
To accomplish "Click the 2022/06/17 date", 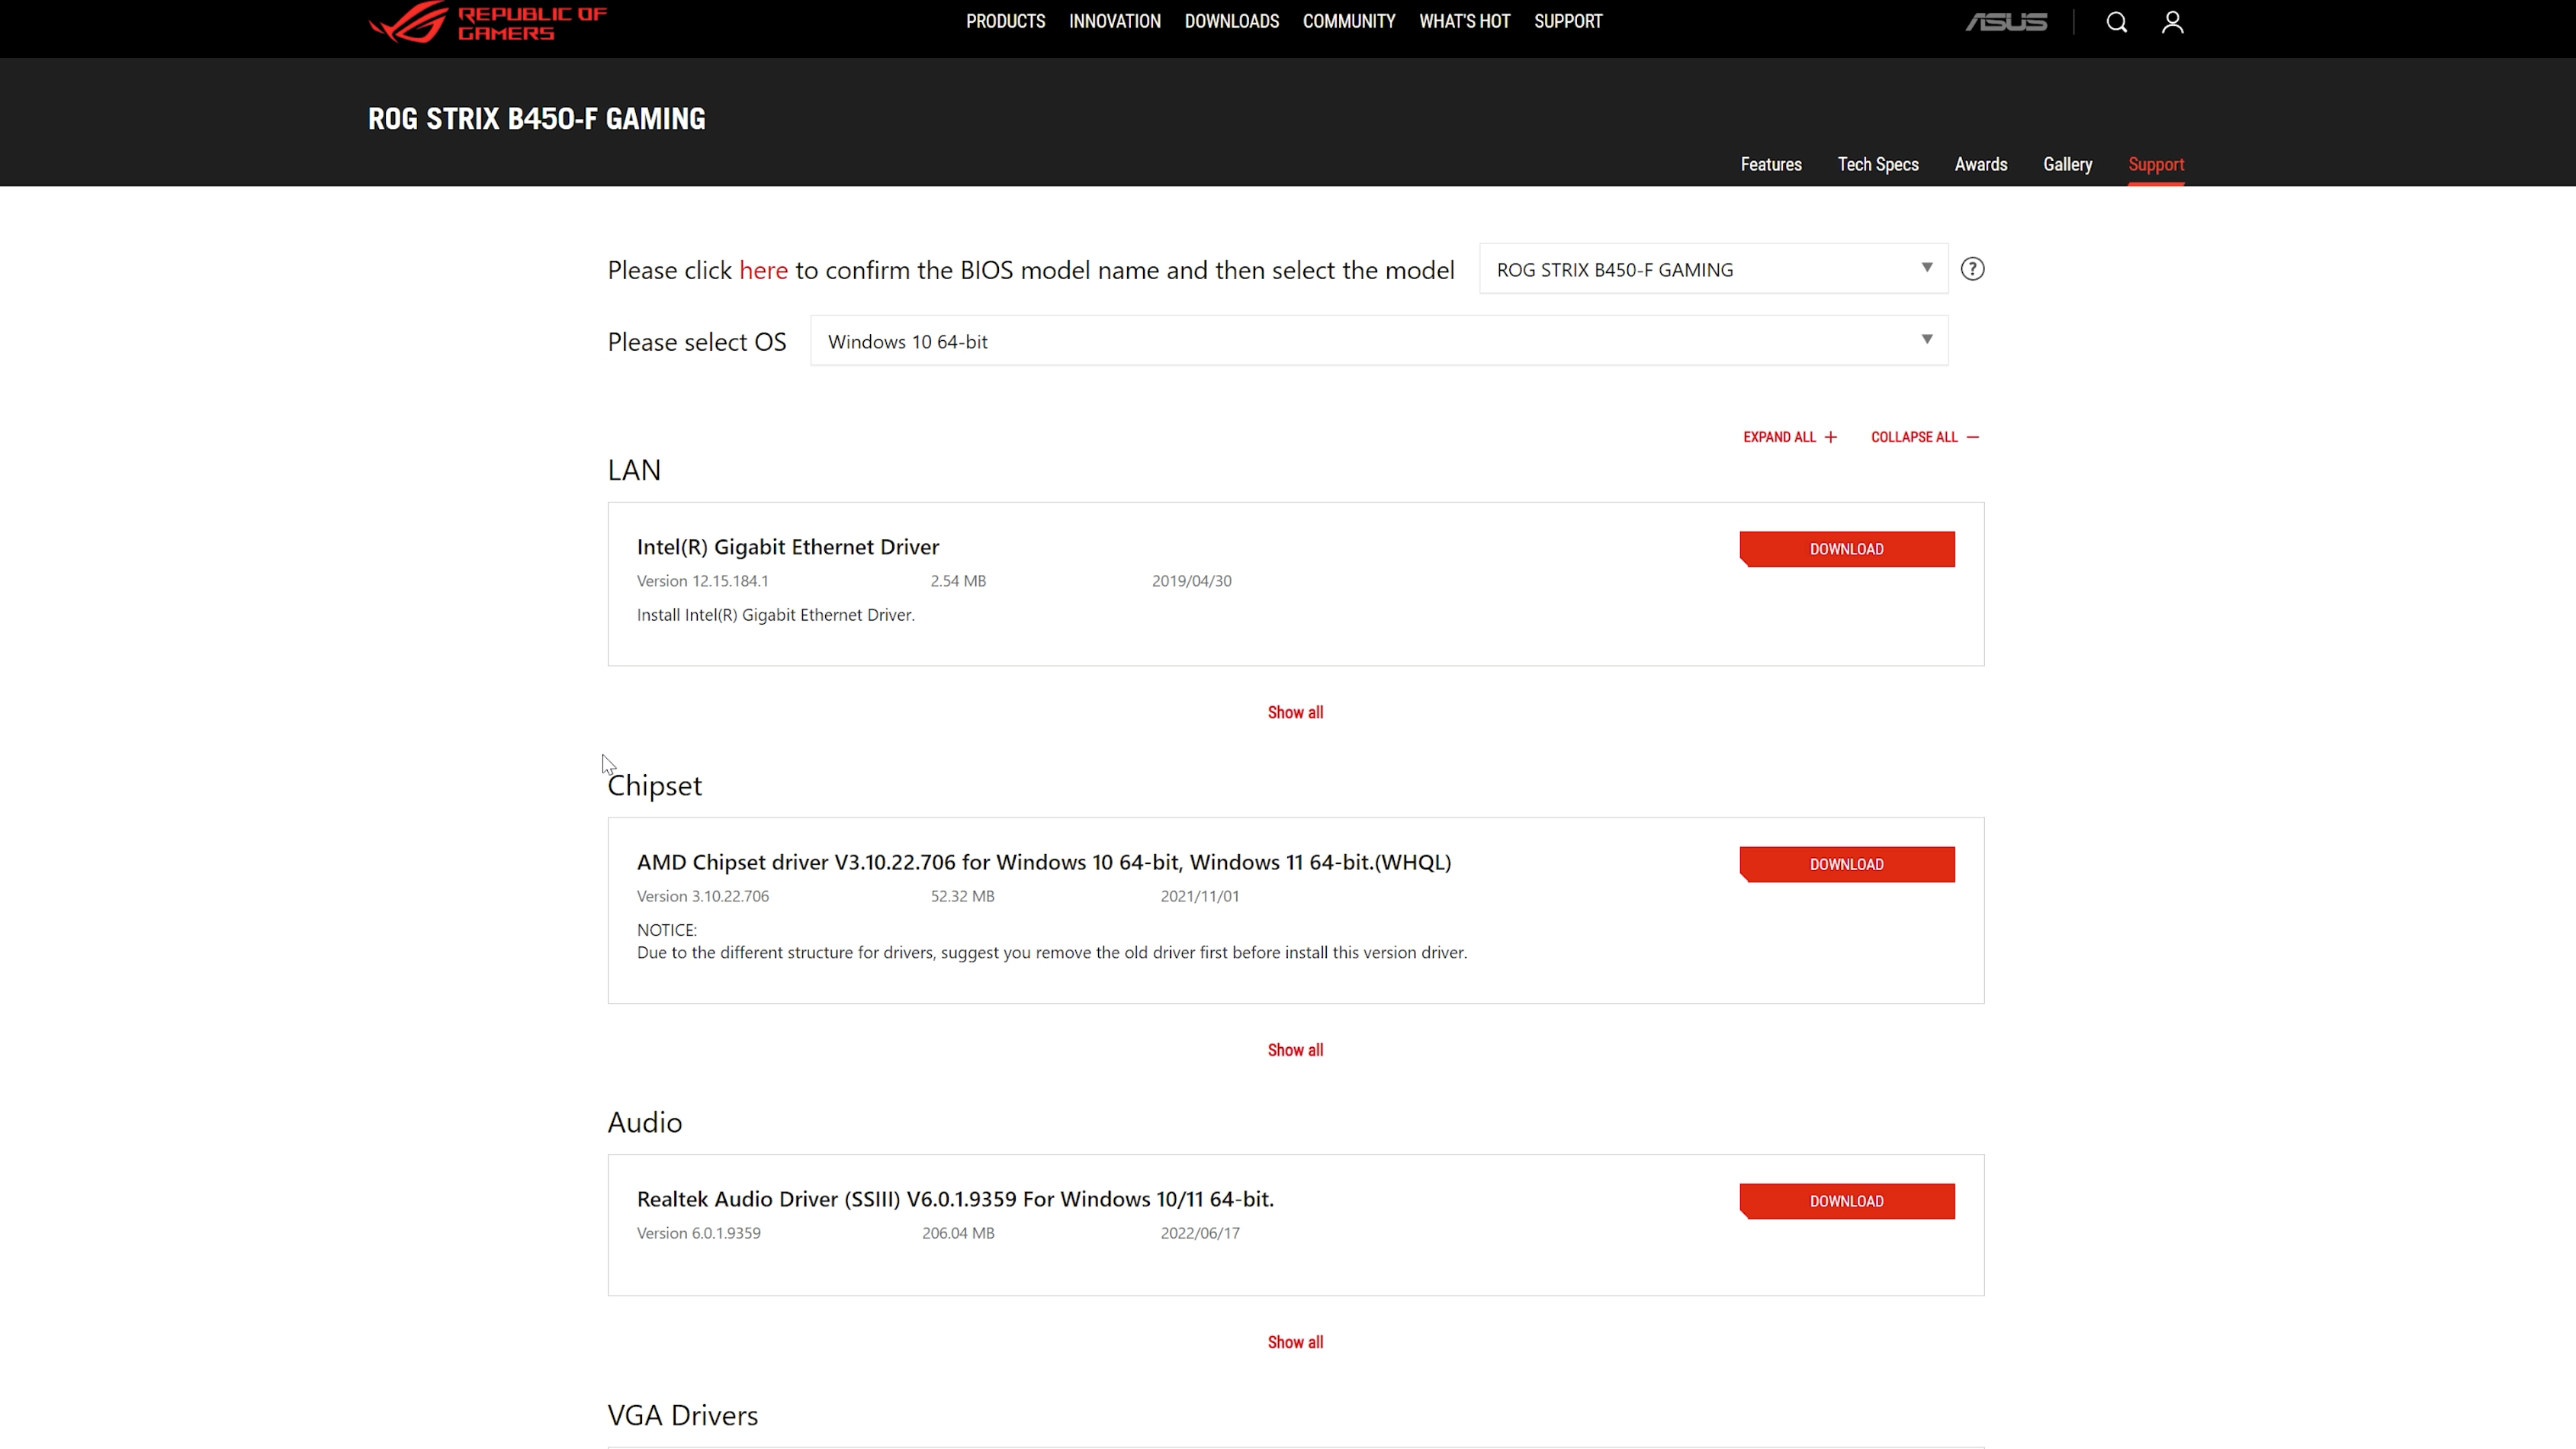I will 1200,1233.
